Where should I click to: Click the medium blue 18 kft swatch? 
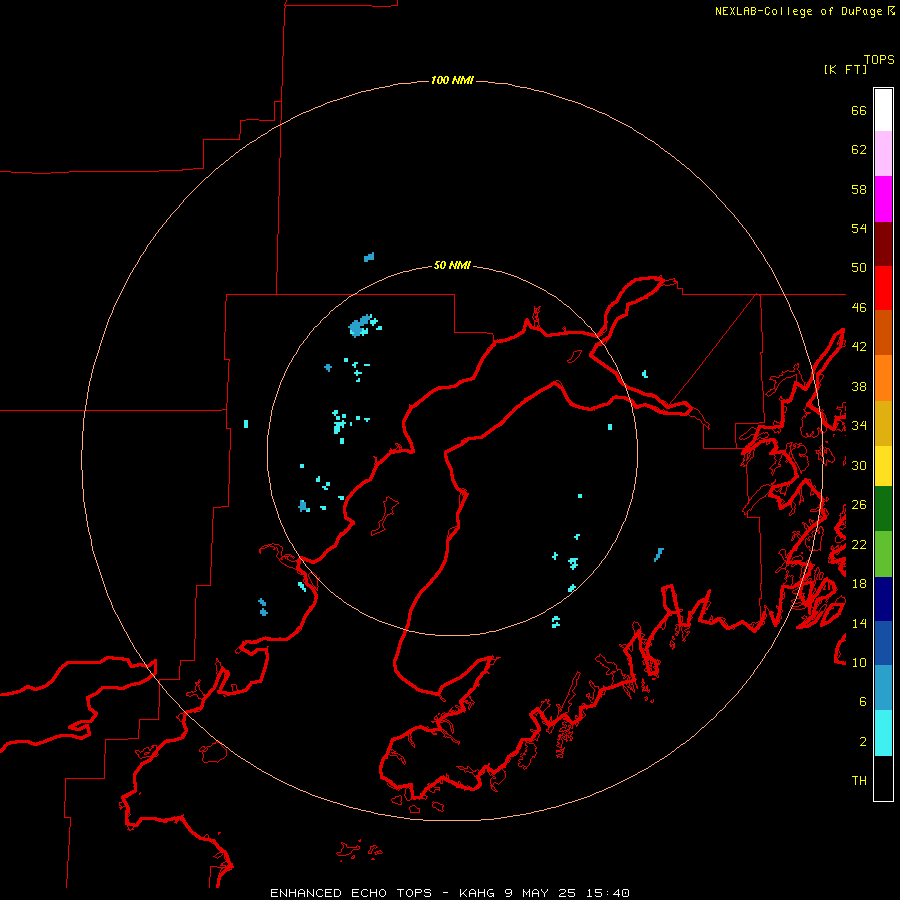[x=883, y=643]
